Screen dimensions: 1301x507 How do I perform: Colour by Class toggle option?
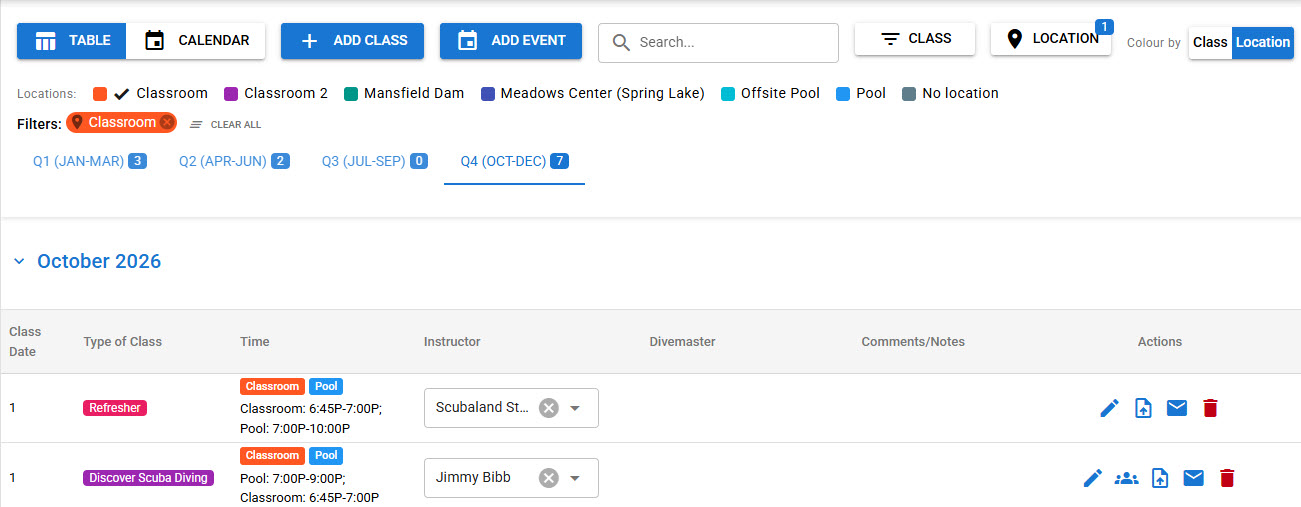(1210, 43)
